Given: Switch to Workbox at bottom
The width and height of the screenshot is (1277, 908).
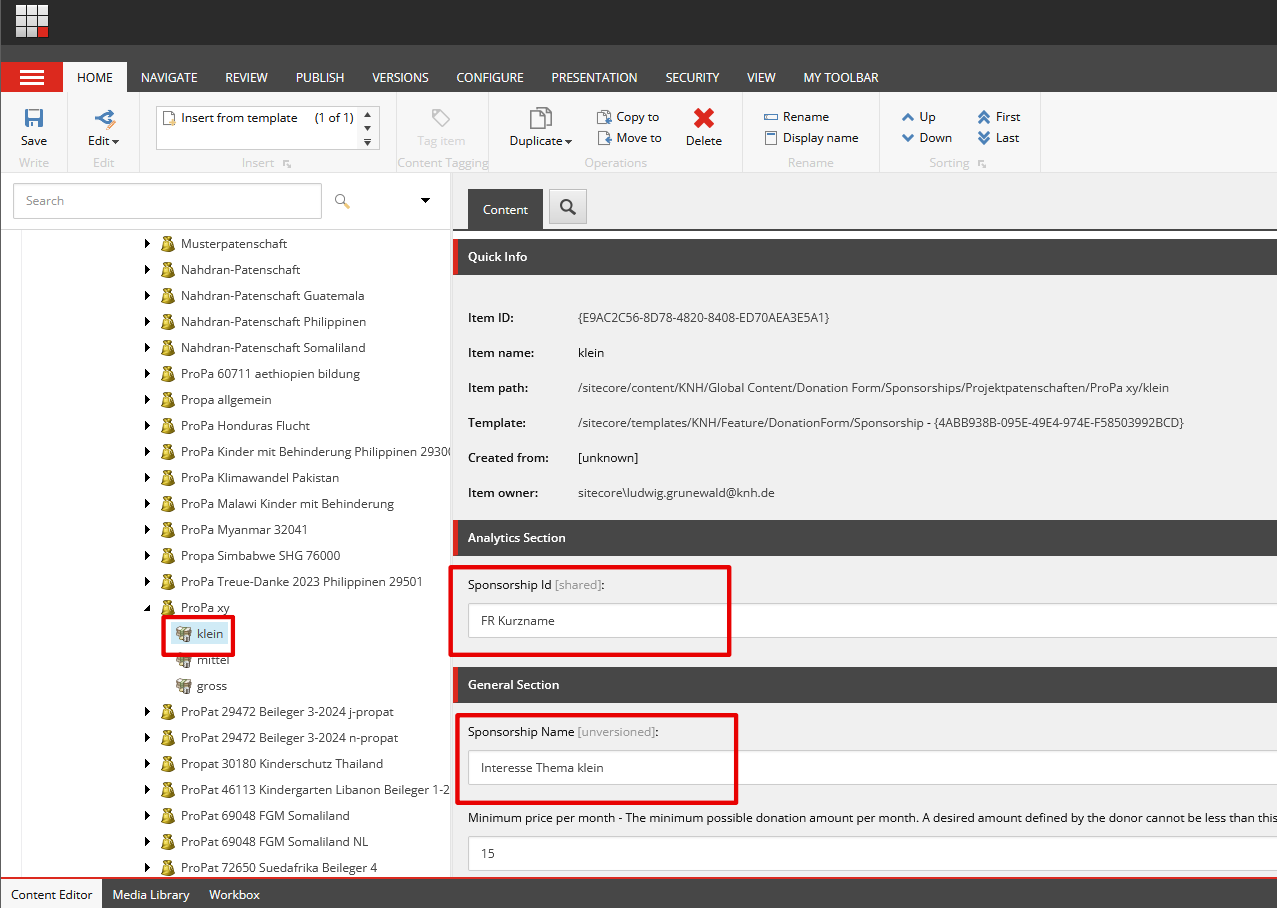Looking at the screenshot, I should 234,895.
